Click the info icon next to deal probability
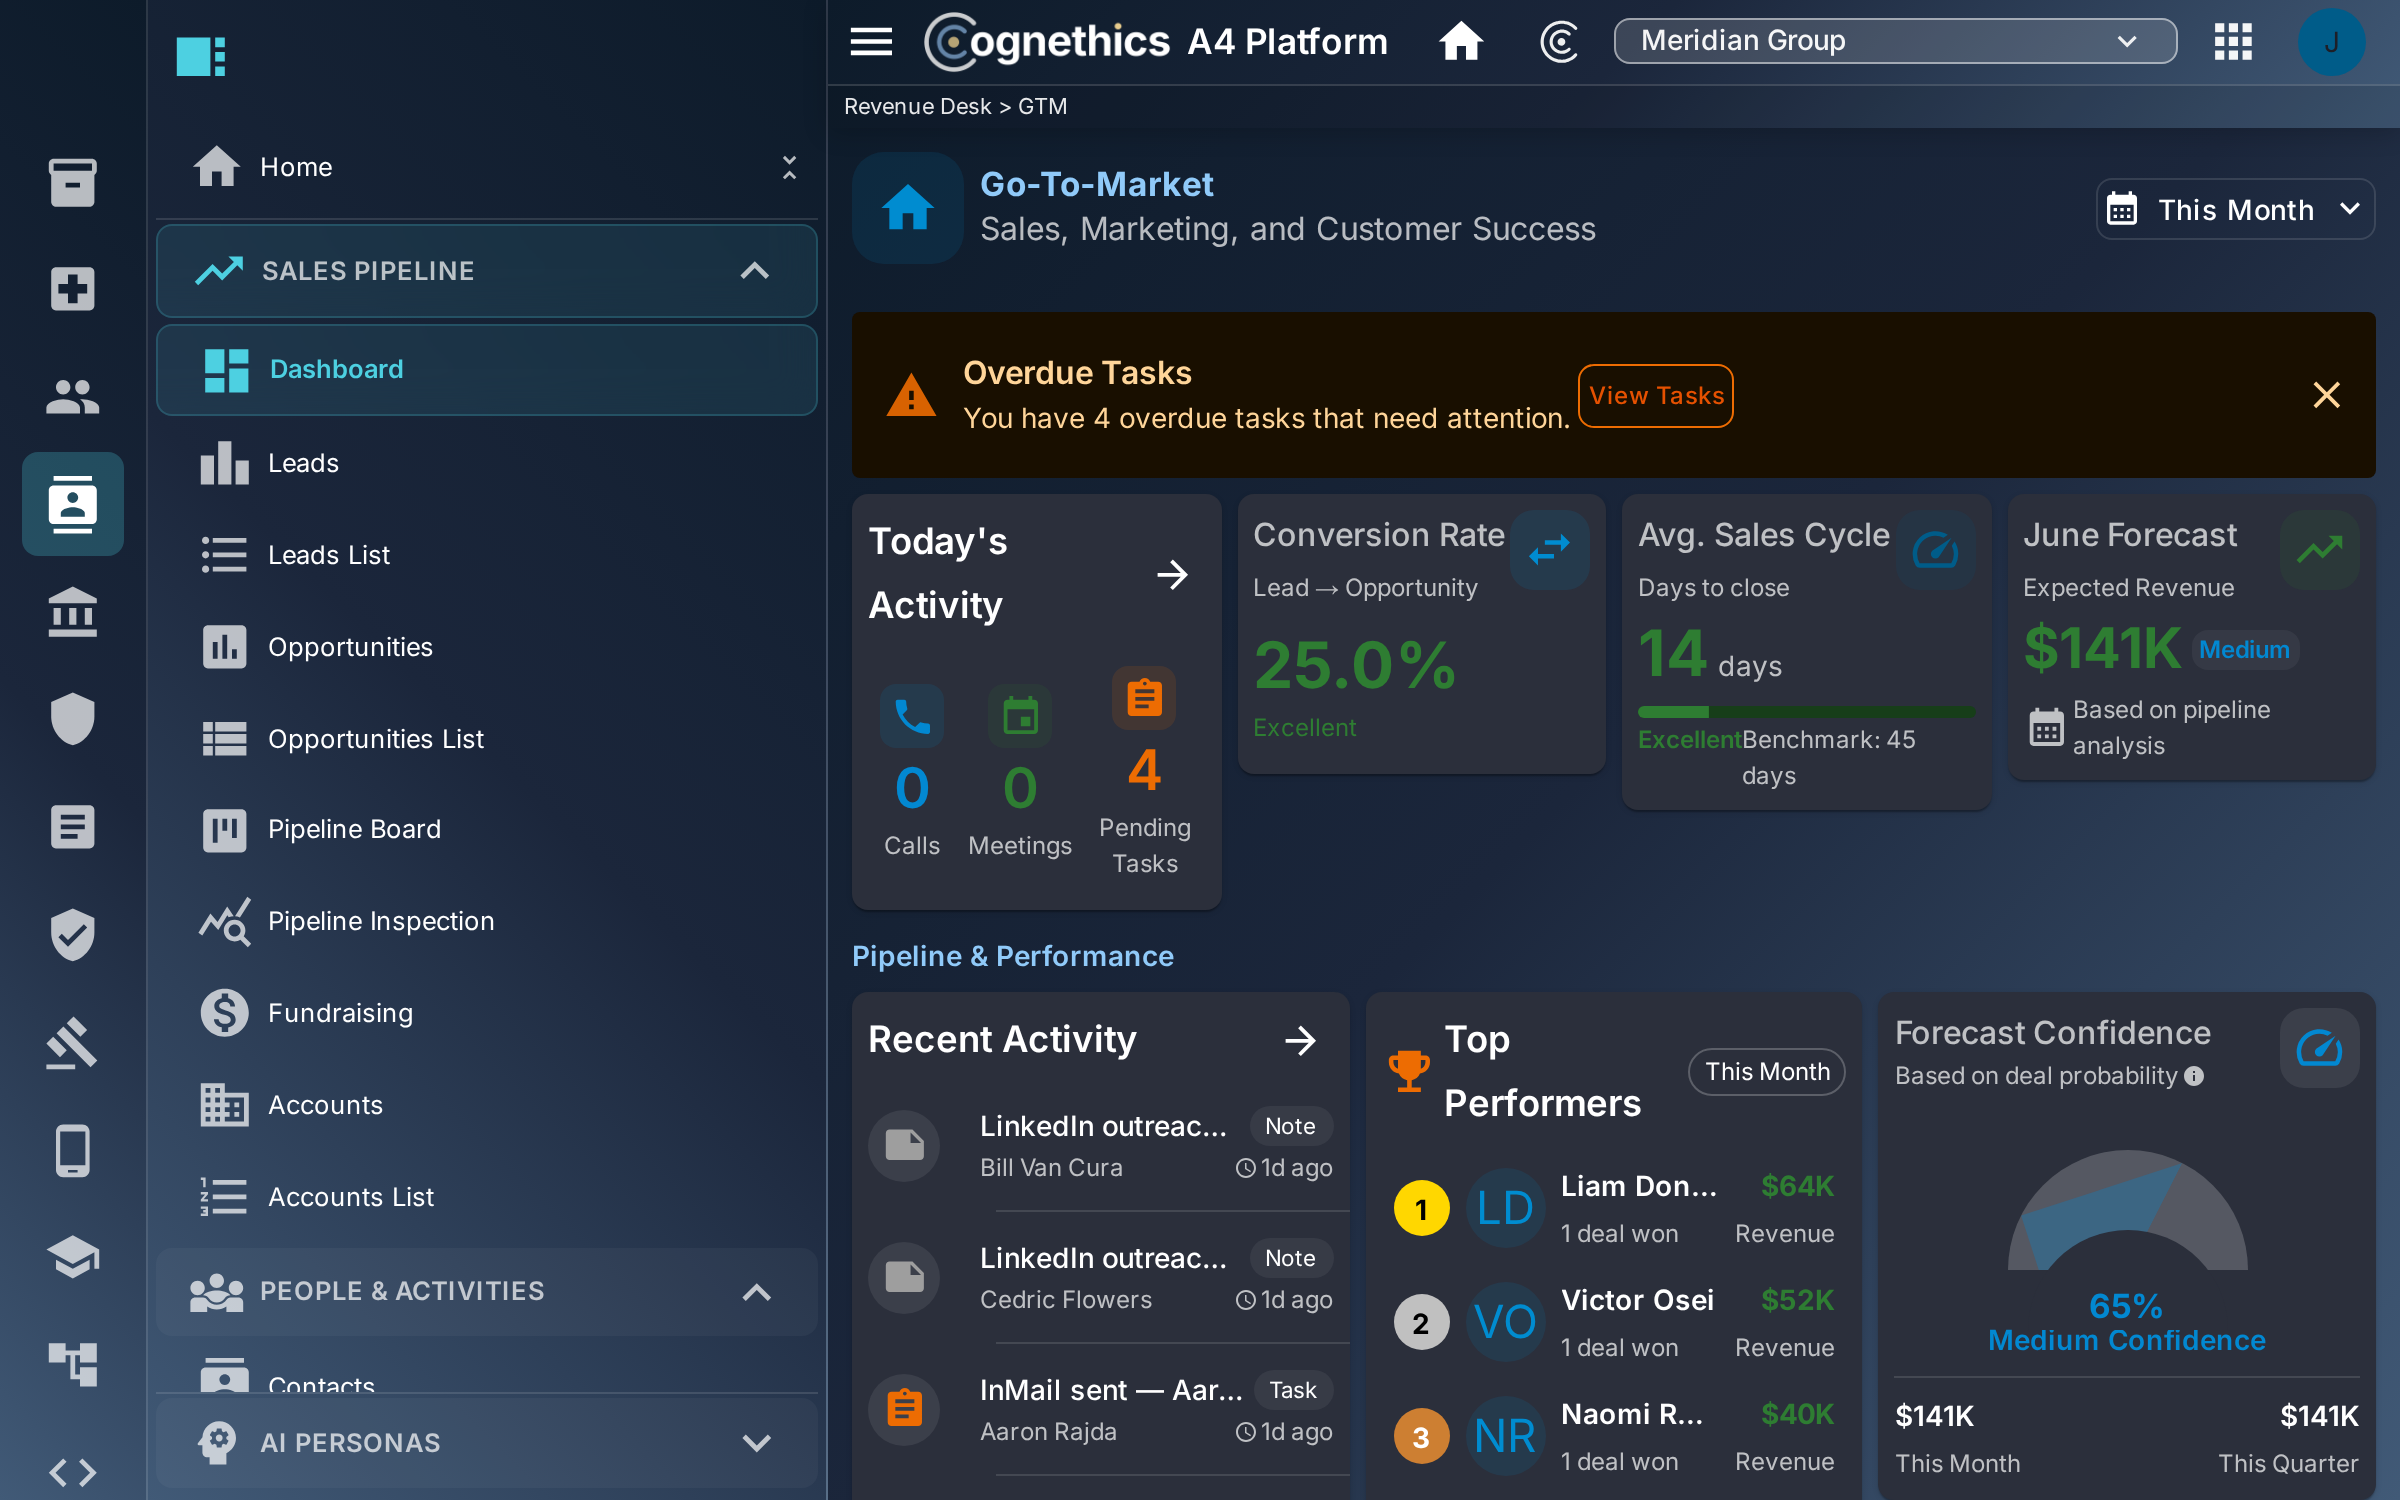The width and height of the screenshot is (2400, 1500). (2194, 1076)
